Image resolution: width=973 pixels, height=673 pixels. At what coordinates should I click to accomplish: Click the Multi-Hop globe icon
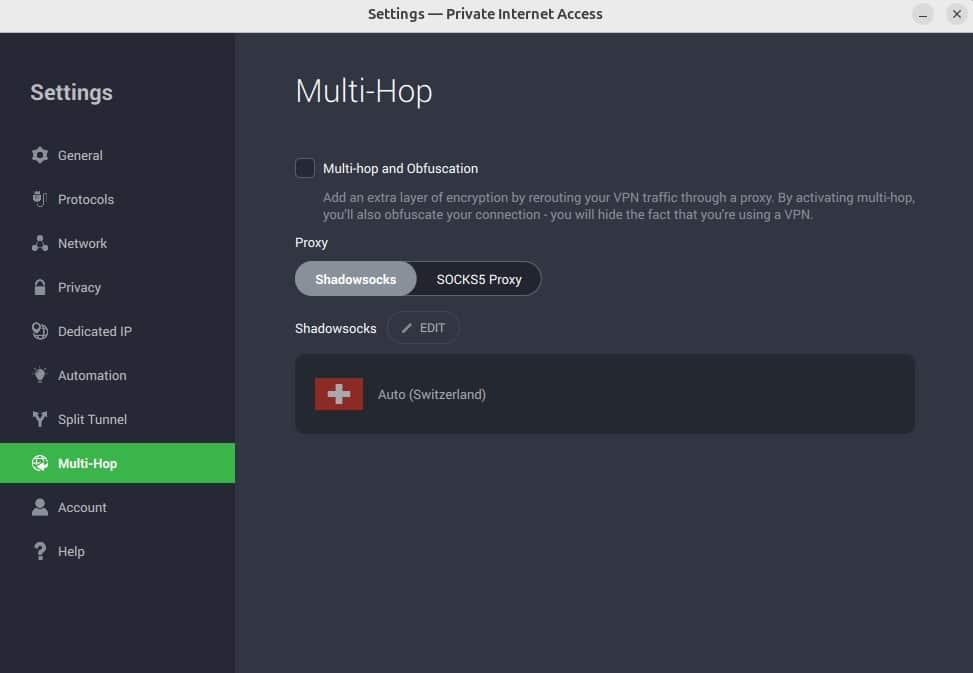point(40,463)
